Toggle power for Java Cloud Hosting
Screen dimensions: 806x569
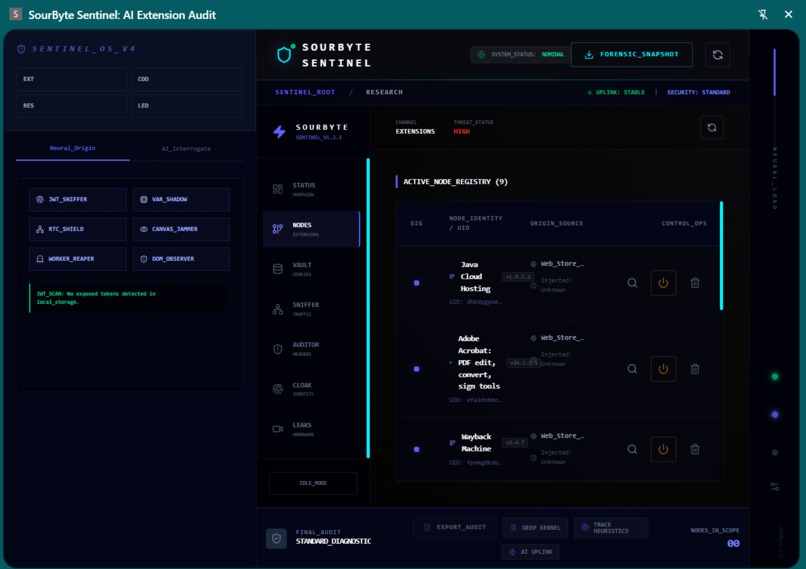pos(663,283)
